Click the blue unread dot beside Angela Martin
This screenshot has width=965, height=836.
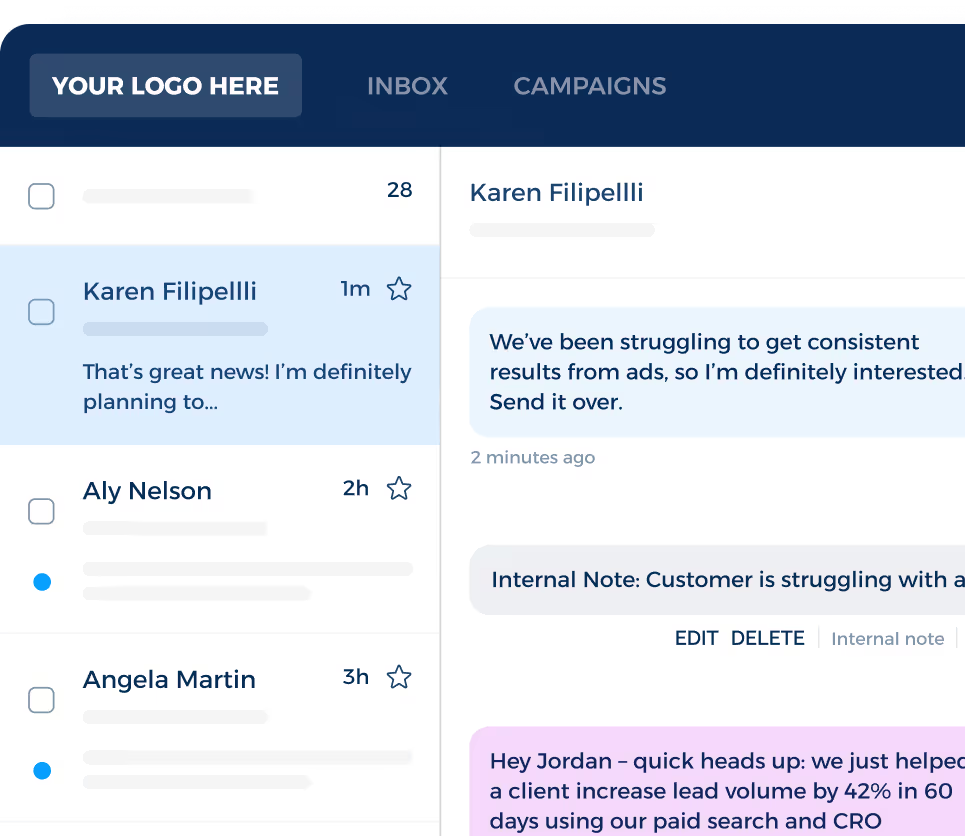pyautogui.click(x=42, y=770)
